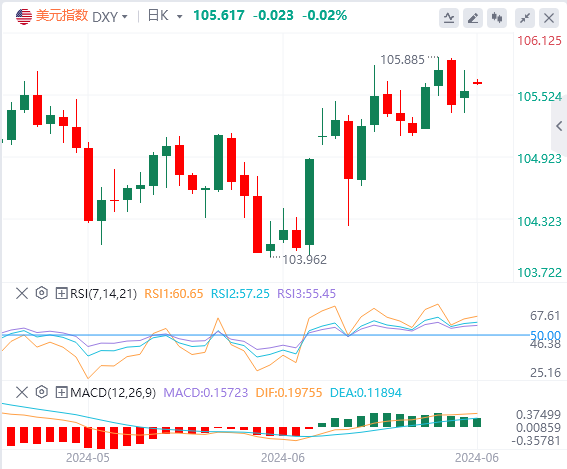Image resolution: width=567 pixels, height=469 pixels.
Task: Click the 105.885 high price marker
Action: [x=402, y=60]
